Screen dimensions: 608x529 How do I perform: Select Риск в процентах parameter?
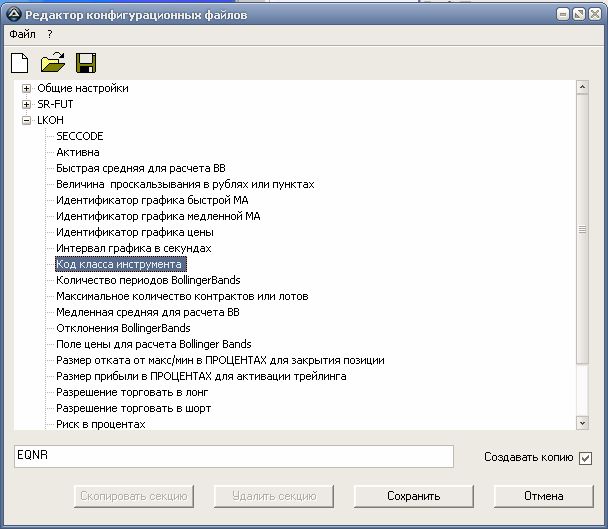[x=101, y=424]
